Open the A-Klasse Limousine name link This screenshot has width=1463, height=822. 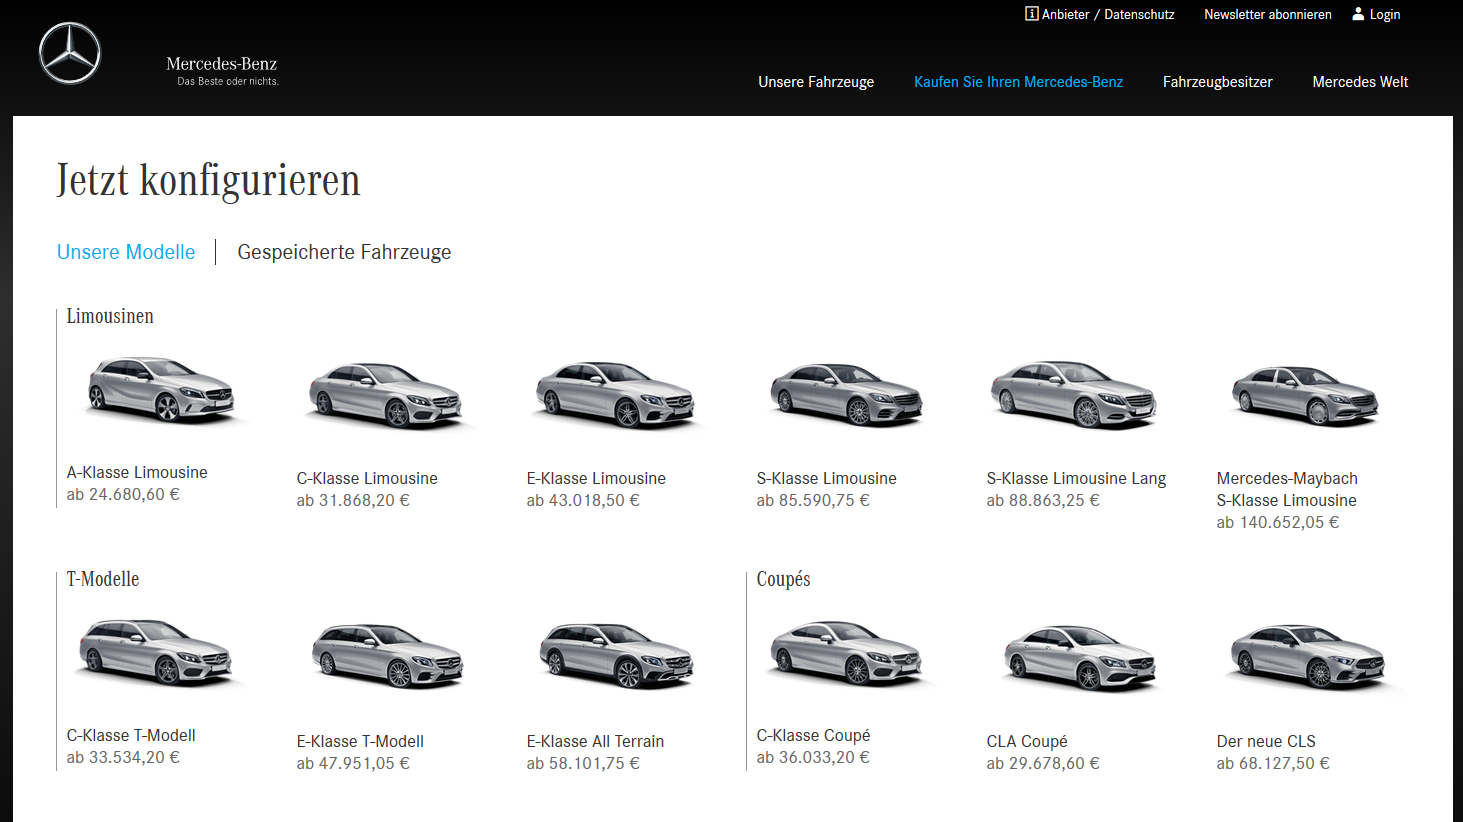point(137,472)
